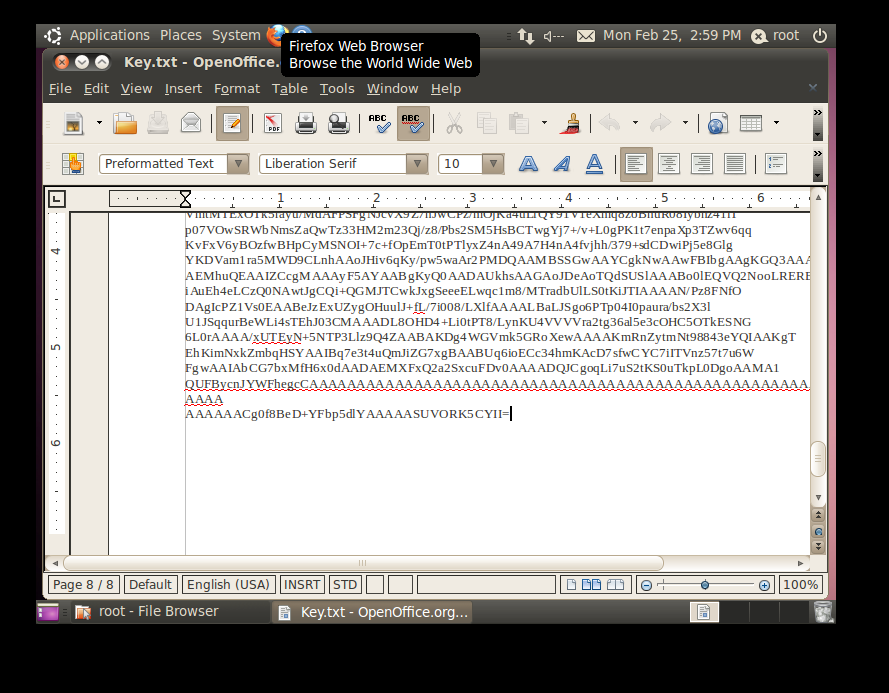Select book mode view layout icon

click(x=616, y=585)
